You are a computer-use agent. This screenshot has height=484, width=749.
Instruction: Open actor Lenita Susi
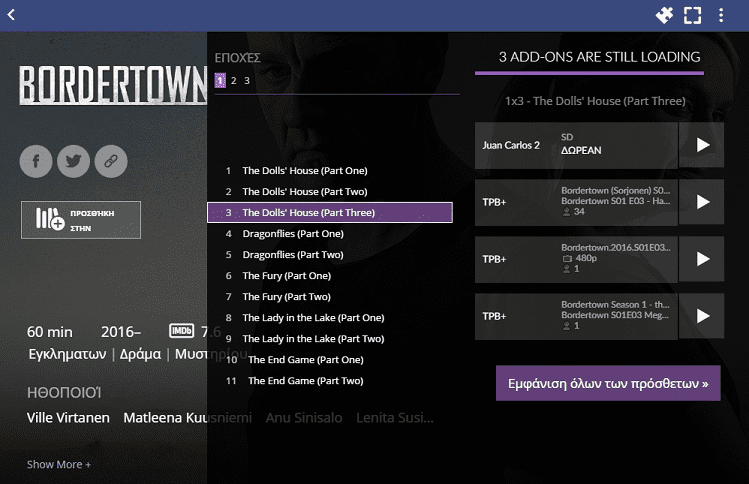(x=395, y=418)
